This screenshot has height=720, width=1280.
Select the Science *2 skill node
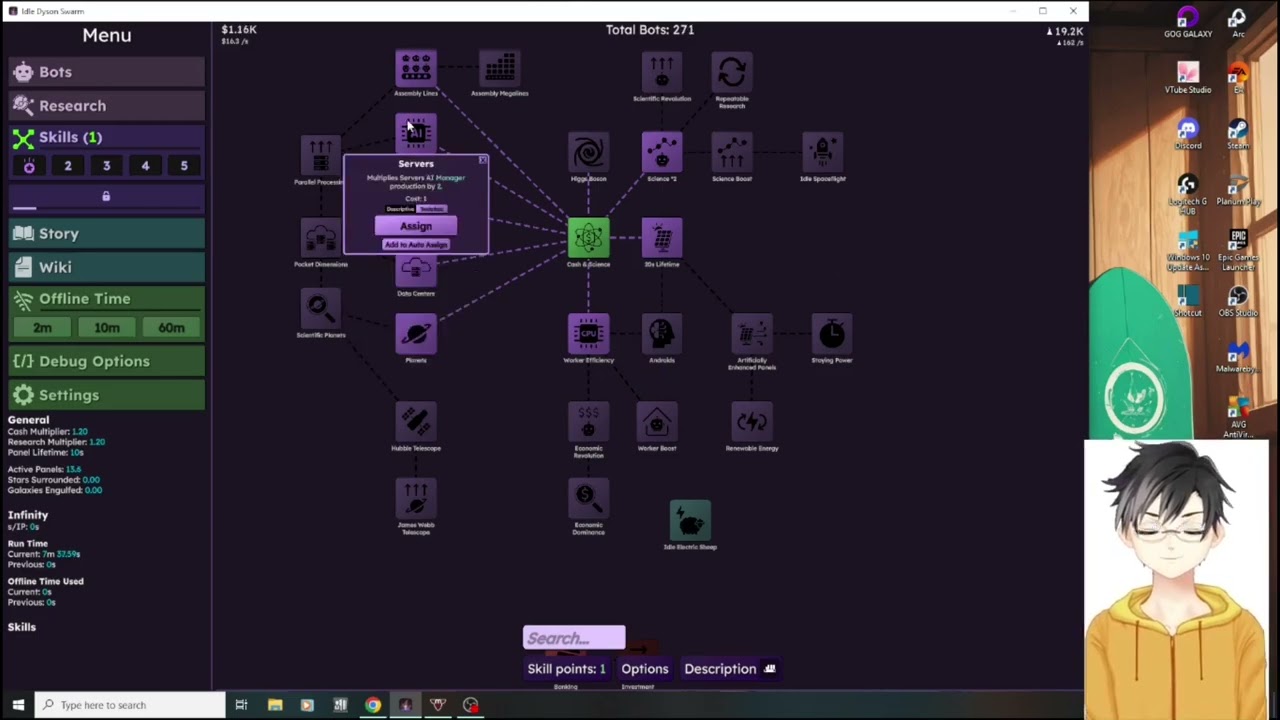tap(661, 153)
